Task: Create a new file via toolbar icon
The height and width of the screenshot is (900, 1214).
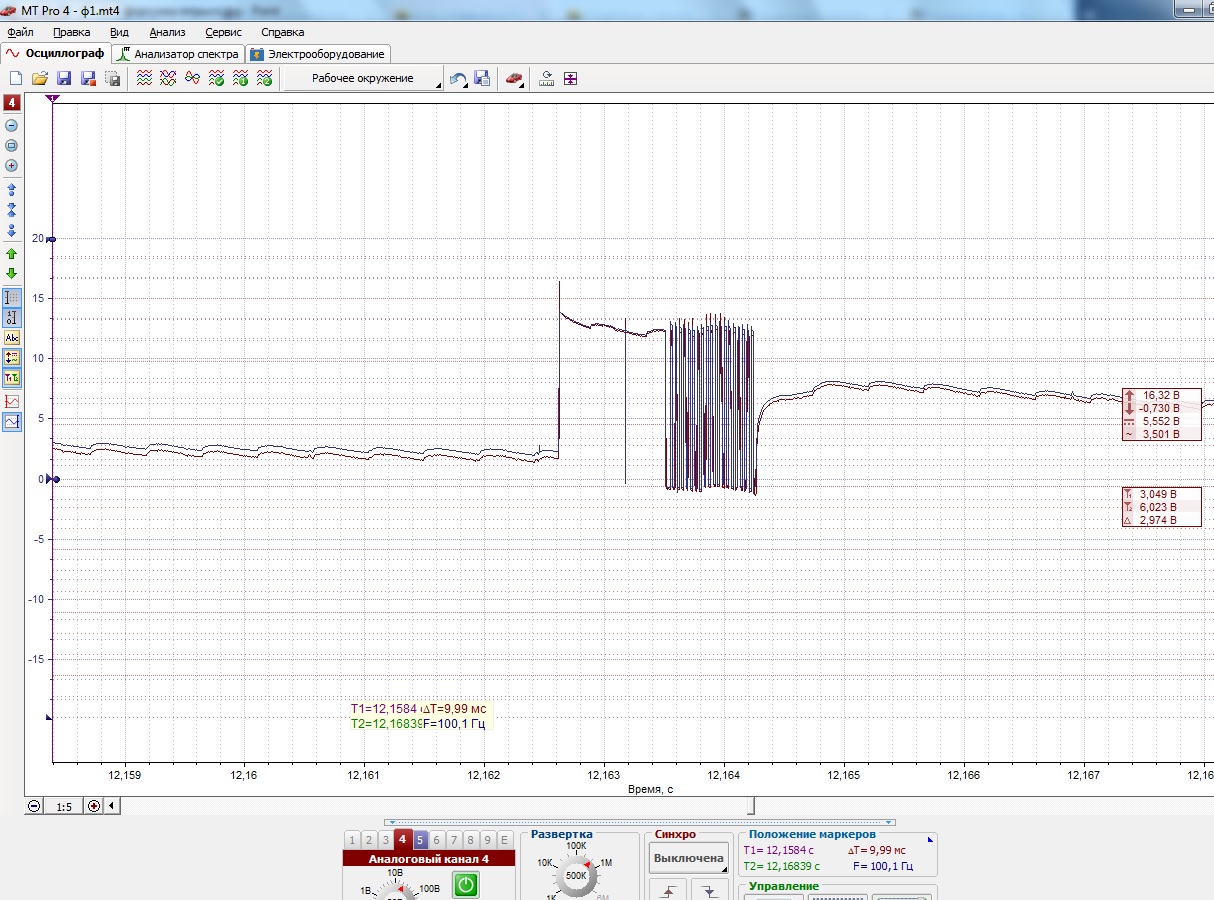Action: 16,78
